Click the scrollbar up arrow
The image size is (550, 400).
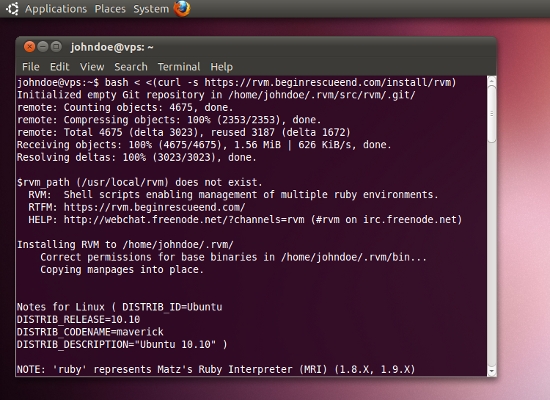coord(492,81)
